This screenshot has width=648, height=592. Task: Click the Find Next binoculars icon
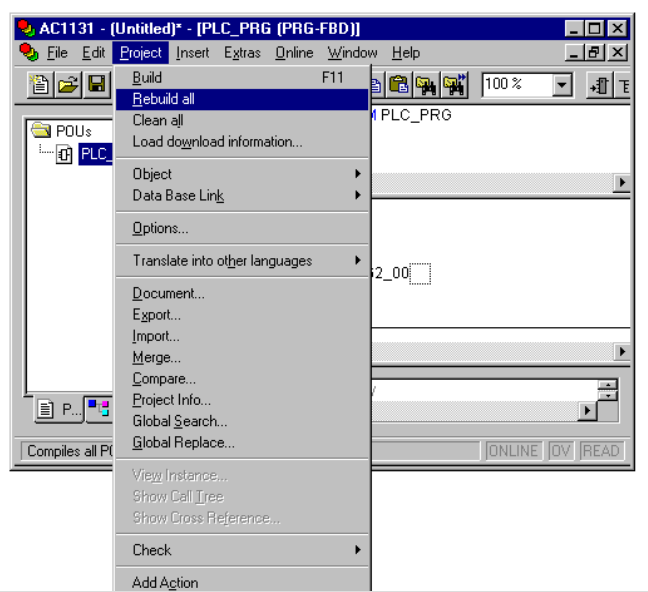pos(455,85)
